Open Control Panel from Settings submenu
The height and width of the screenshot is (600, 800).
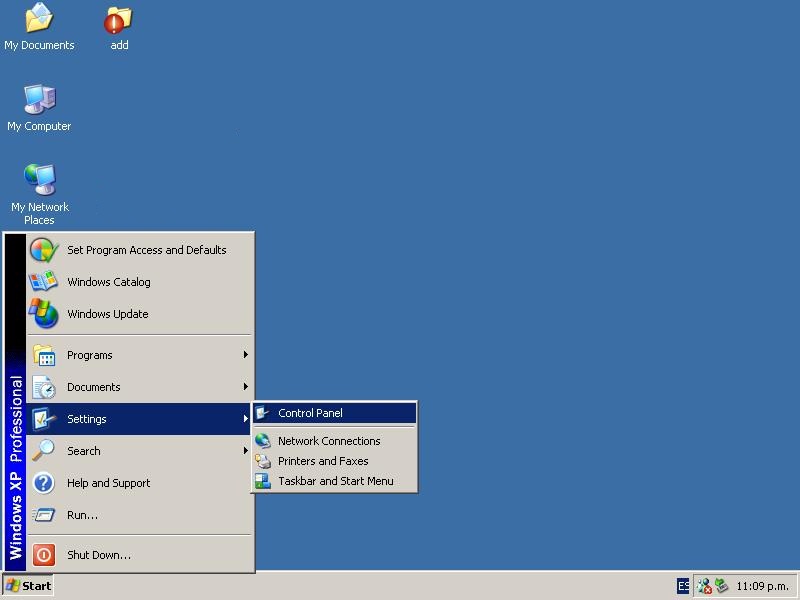point(335,413)
